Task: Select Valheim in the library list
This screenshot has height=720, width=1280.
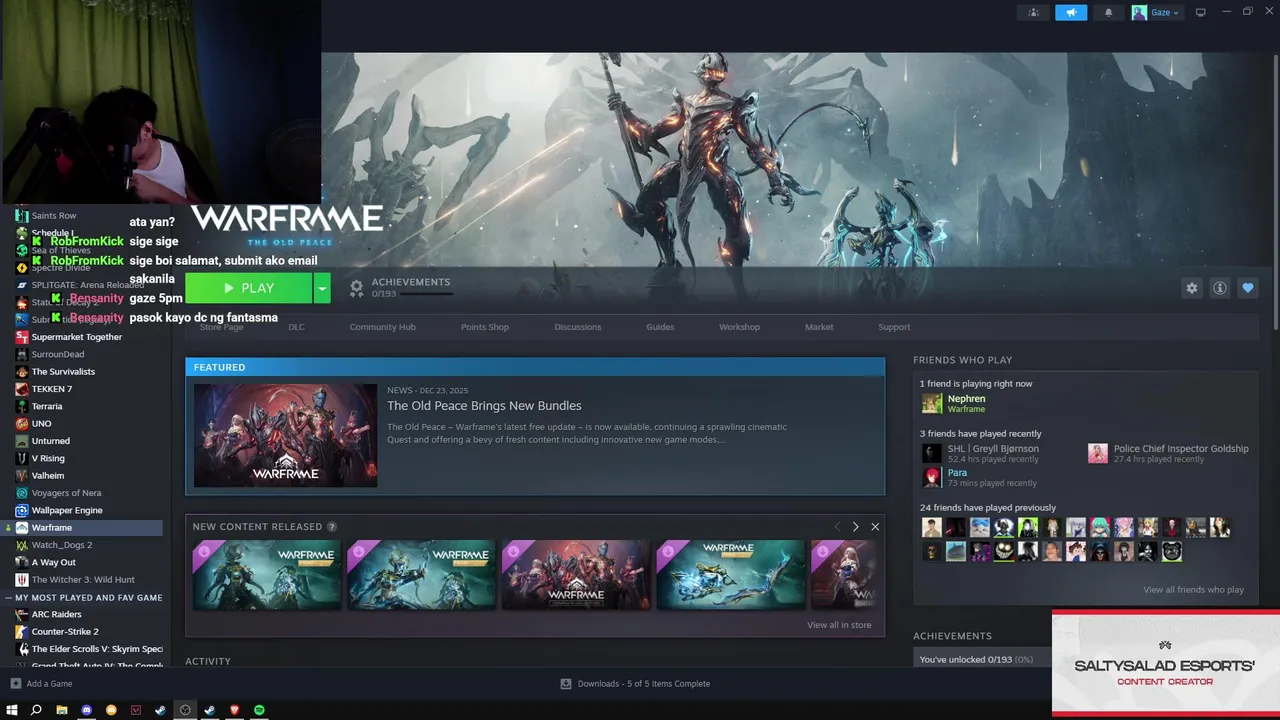Action: pos(48,476)
